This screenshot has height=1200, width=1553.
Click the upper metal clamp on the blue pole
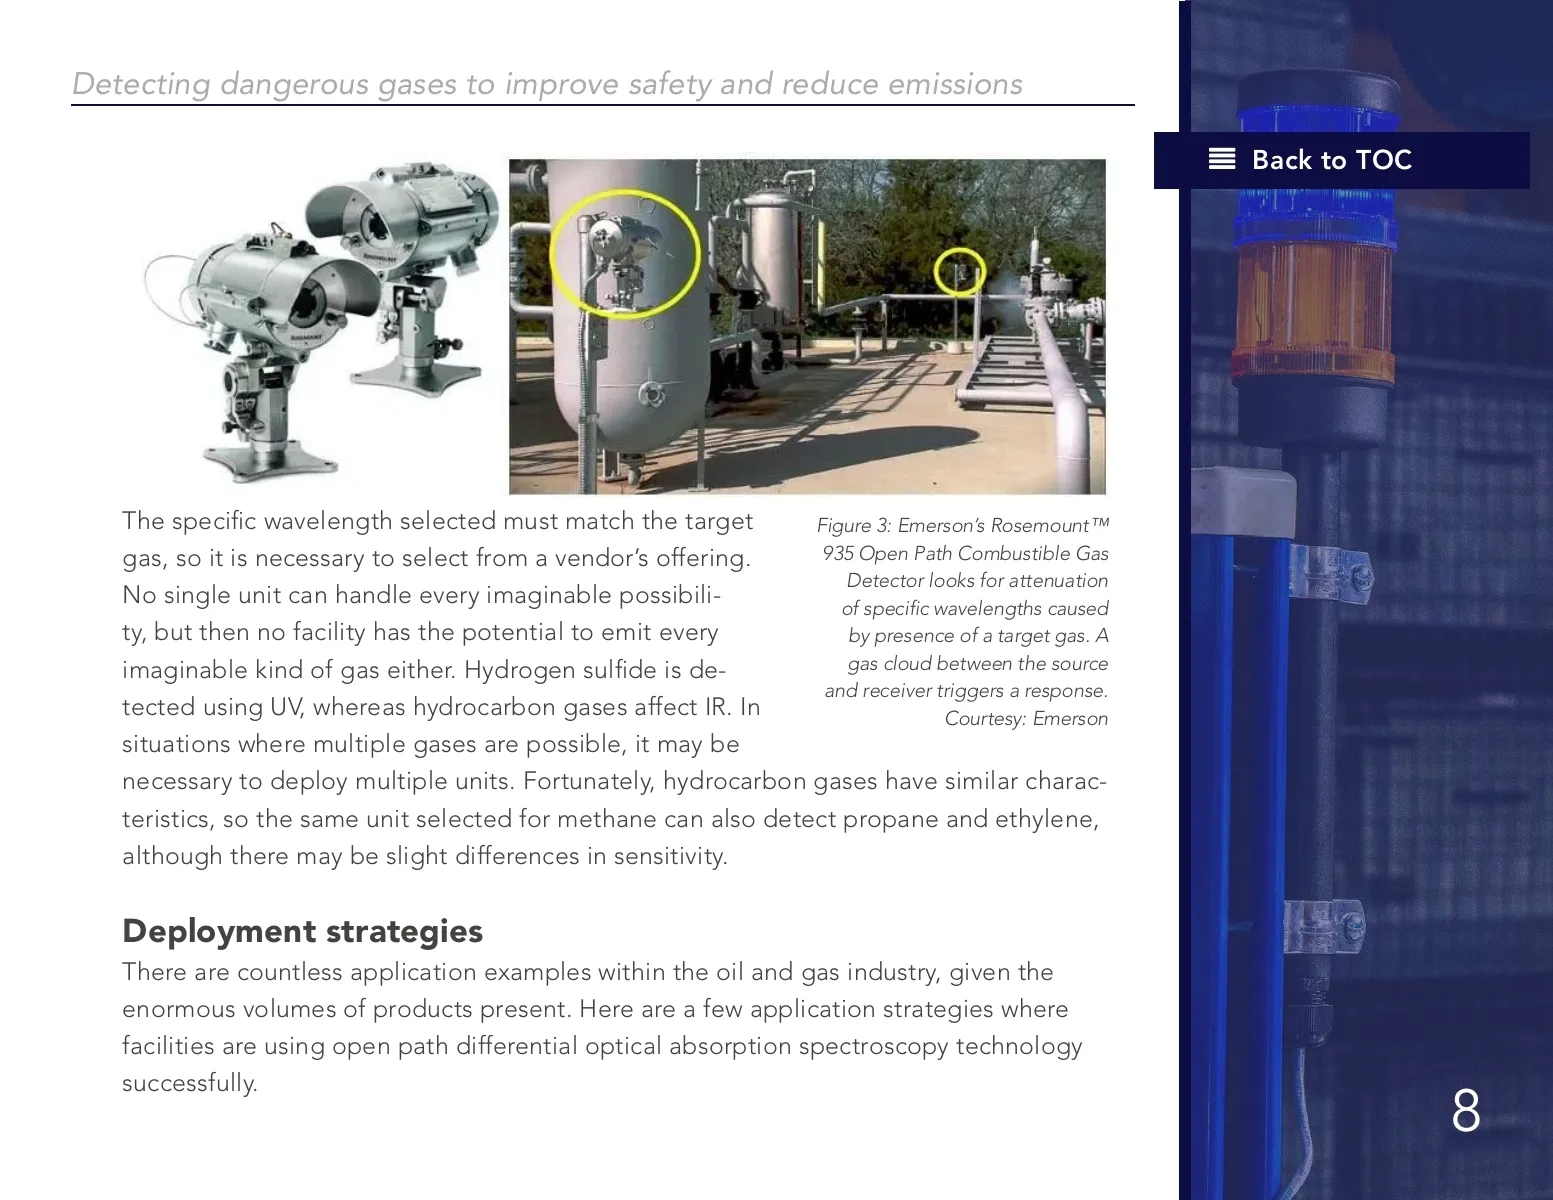coord(1330,573)
